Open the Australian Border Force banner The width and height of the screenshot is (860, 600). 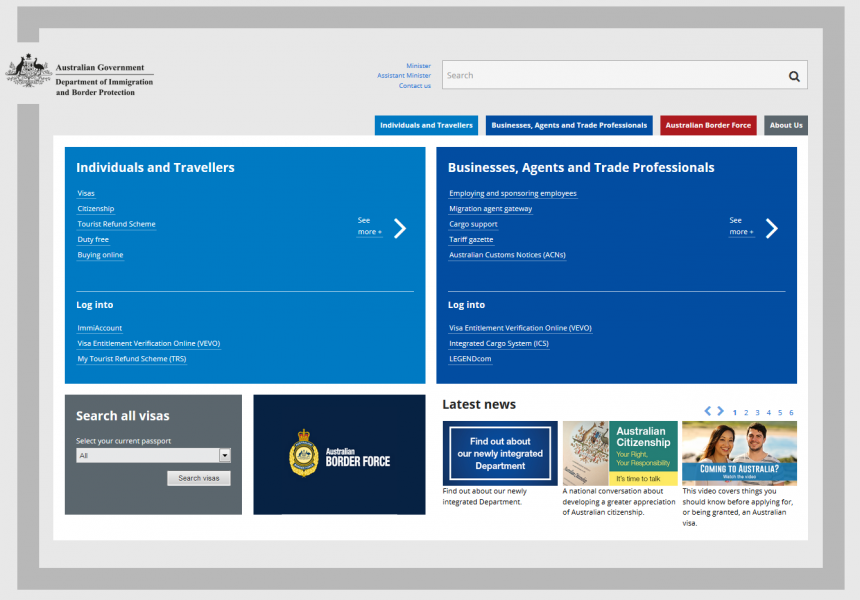(x=339, y=454)
